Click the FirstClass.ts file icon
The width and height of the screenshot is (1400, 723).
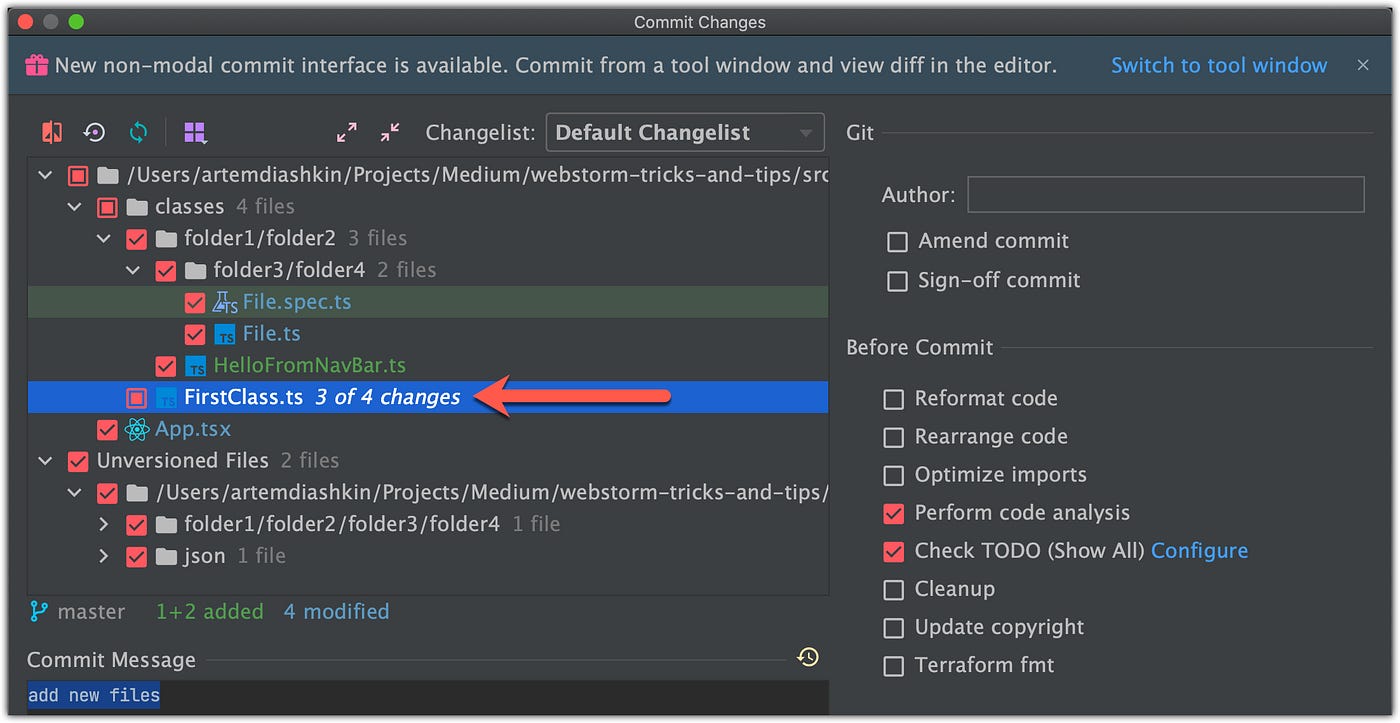167,398
